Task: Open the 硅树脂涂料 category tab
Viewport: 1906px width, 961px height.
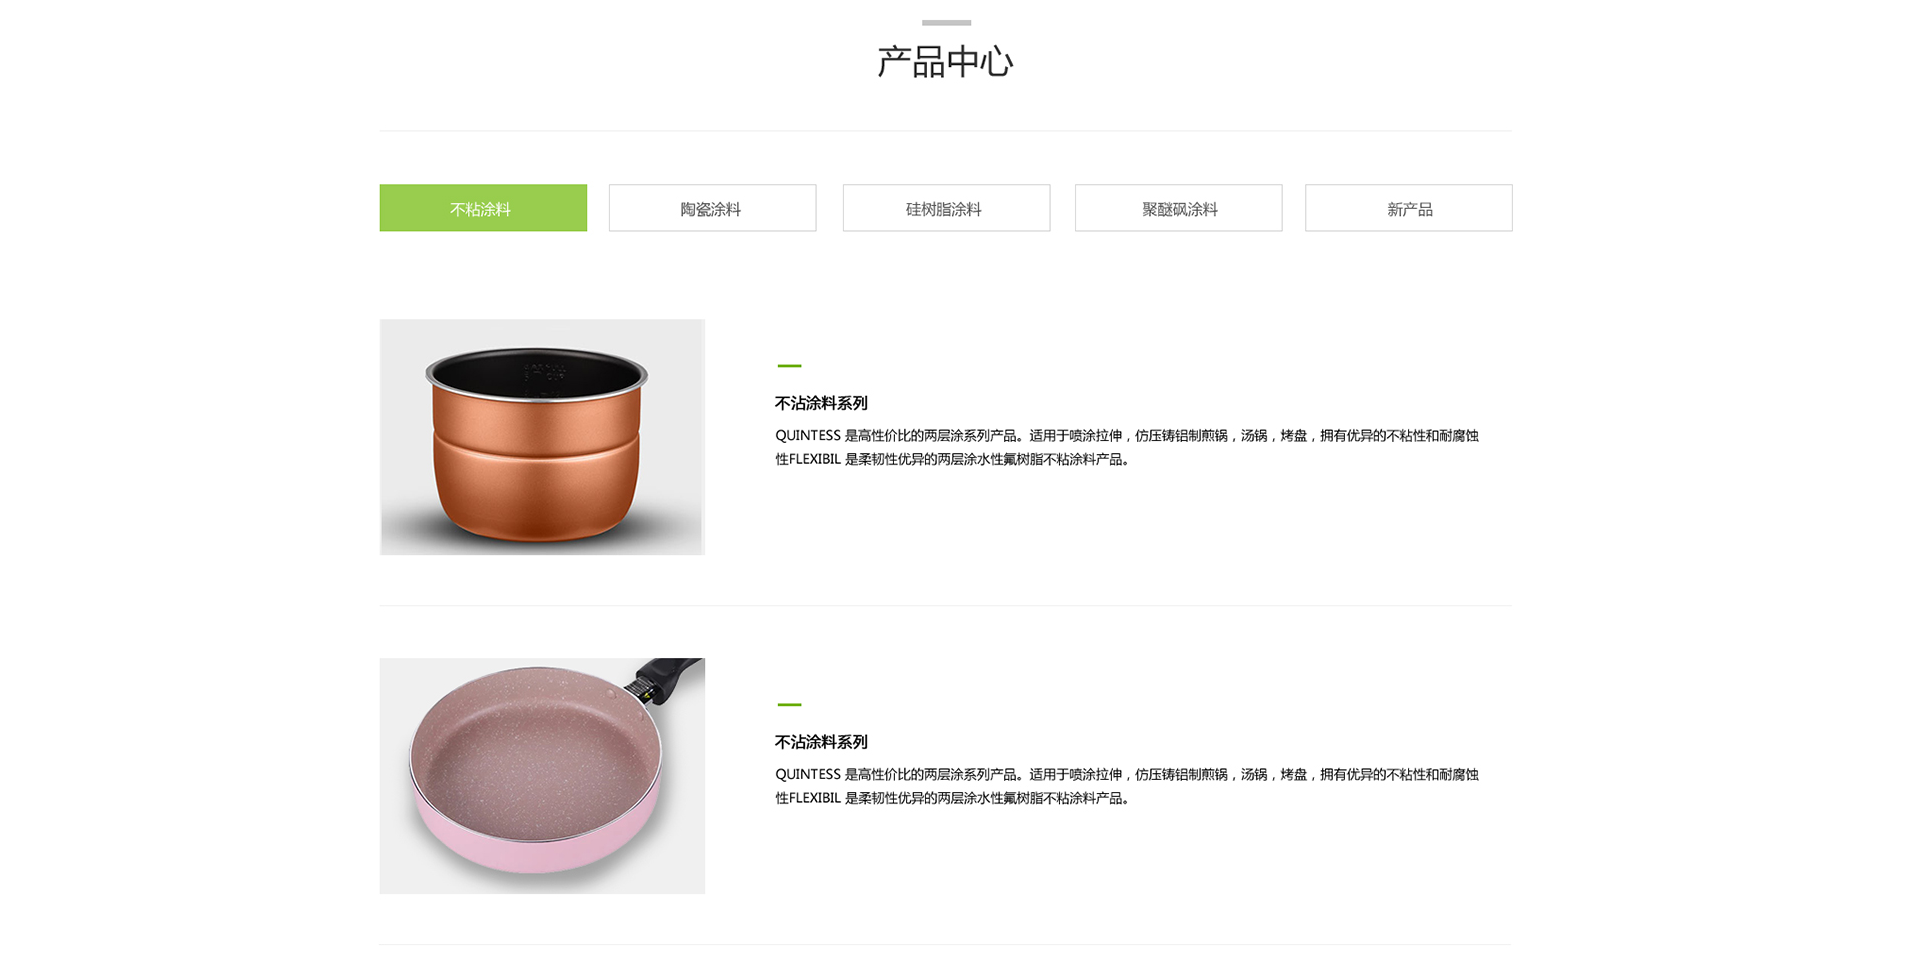Action: tap(946, 208)
